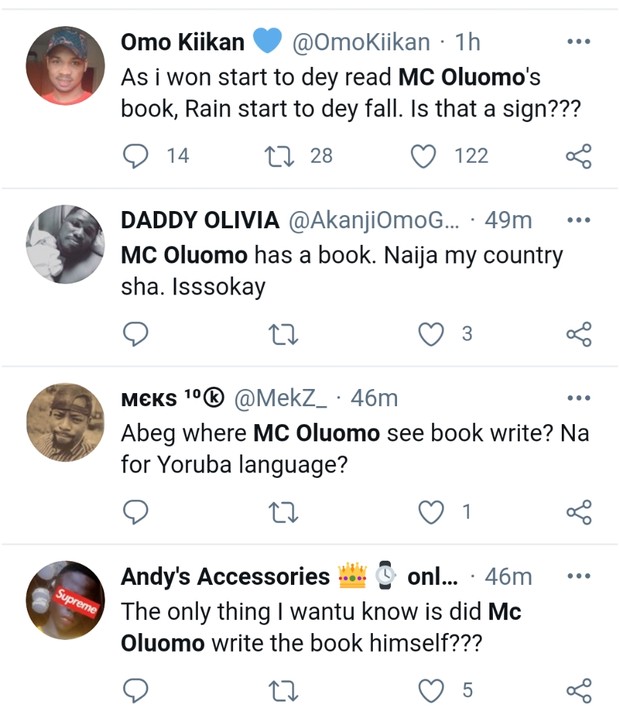View Omo Kiikan's profile picture
Image resolution: width=619 pixels, height=720 pixels.
point(65,66)
